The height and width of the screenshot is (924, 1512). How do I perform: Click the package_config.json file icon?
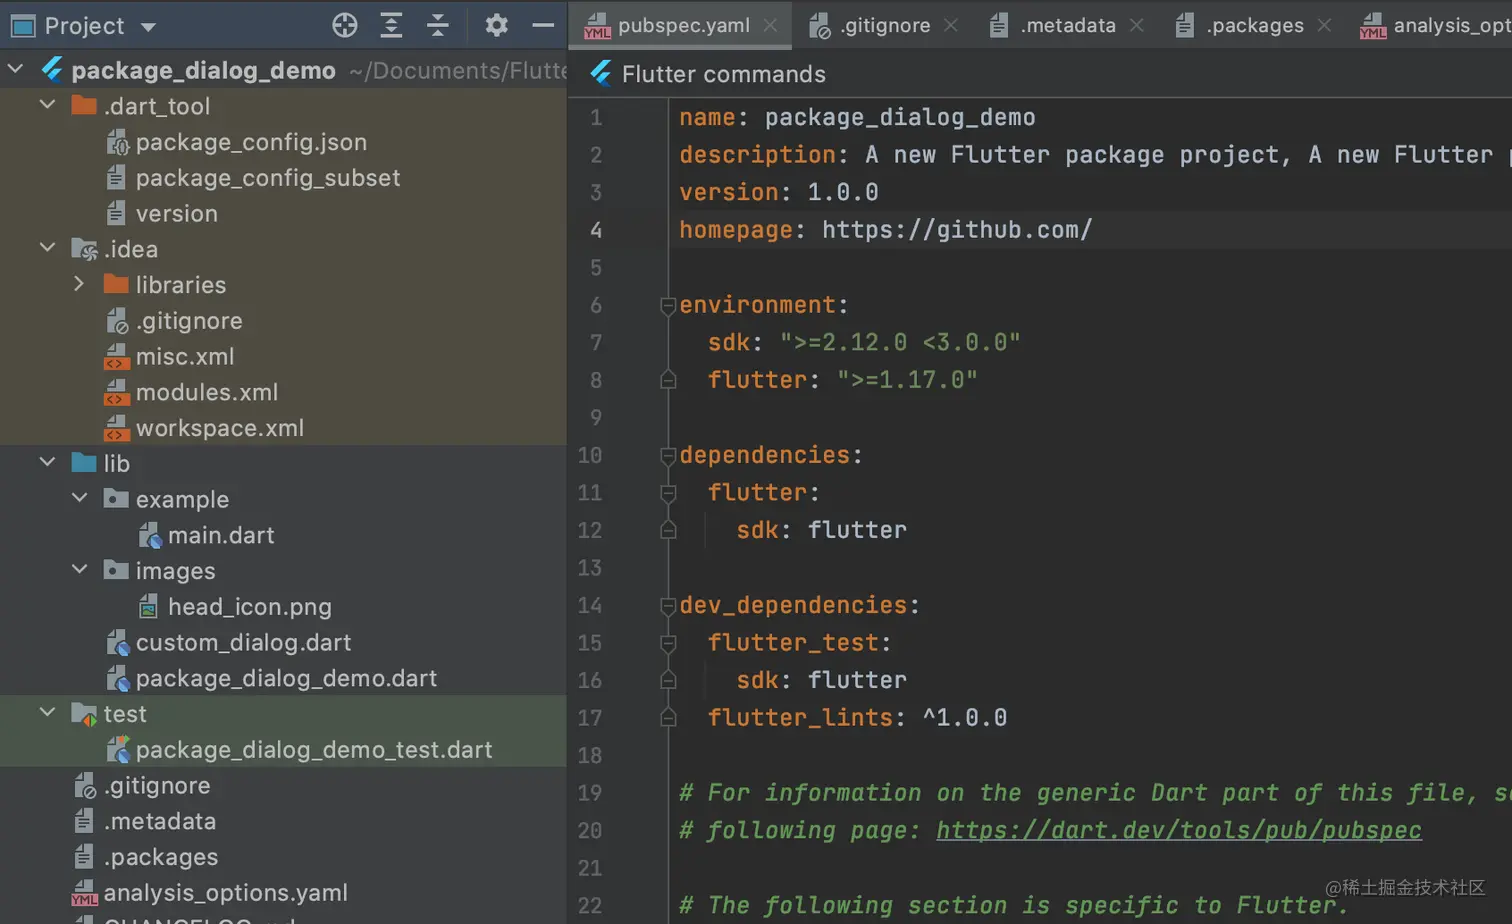click(117, 143)
